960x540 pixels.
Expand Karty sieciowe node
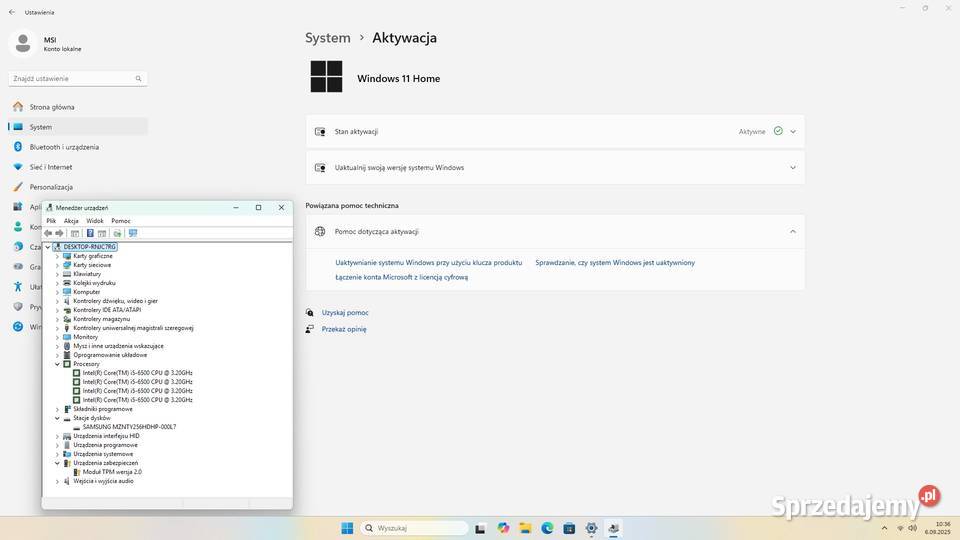(58, 265)
